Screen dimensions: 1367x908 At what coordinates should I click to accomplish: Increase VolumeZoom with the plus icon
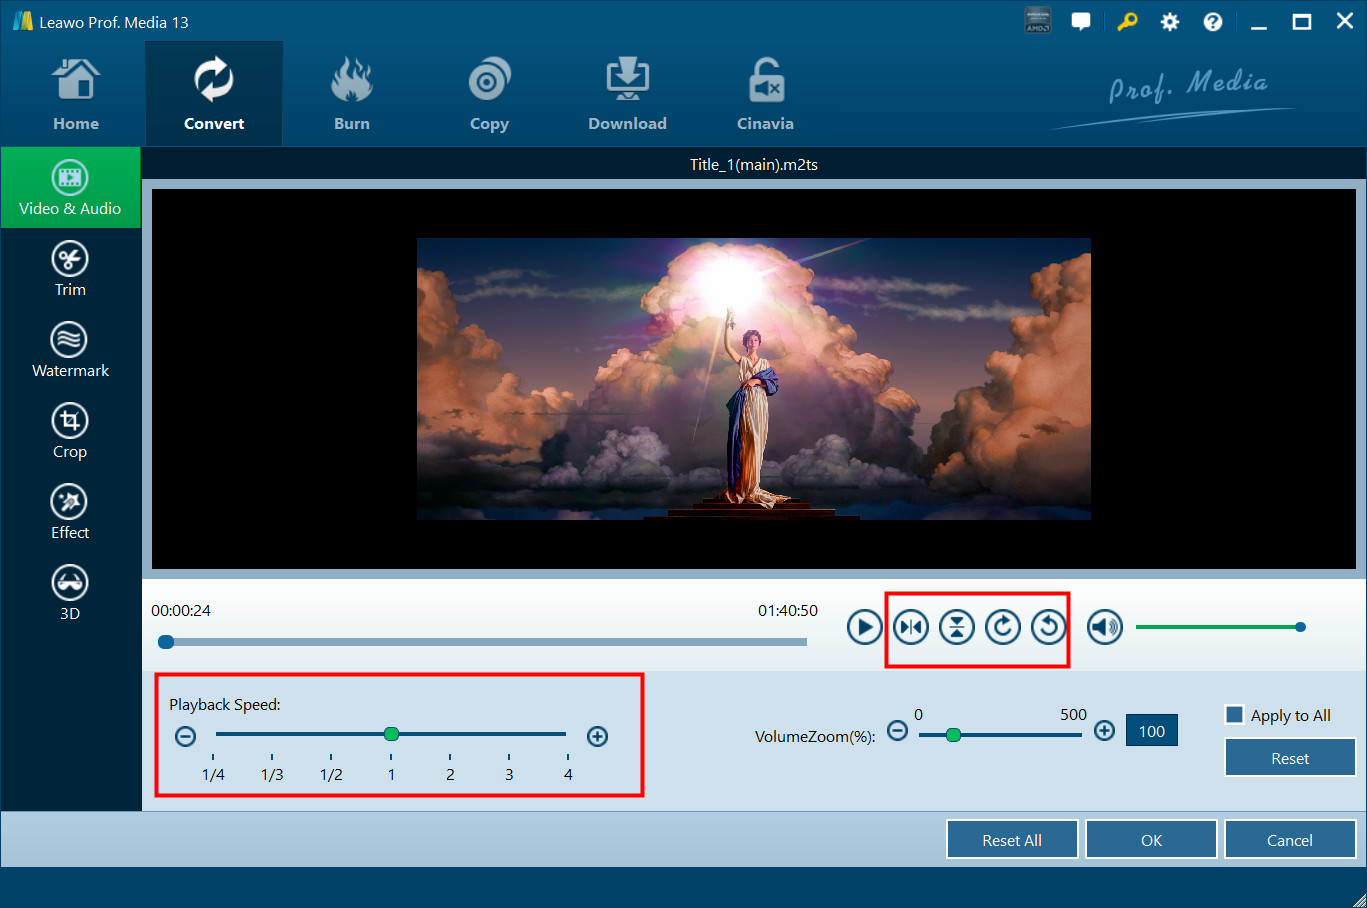[x=1104, y=731]
